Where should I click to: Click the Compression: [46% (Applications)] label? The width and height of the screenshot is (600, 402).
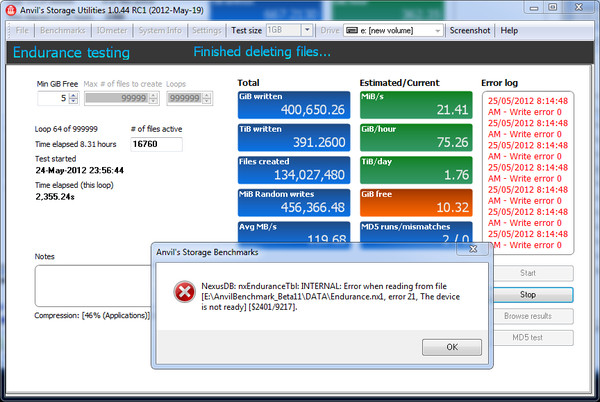click(x=92, y=316)
